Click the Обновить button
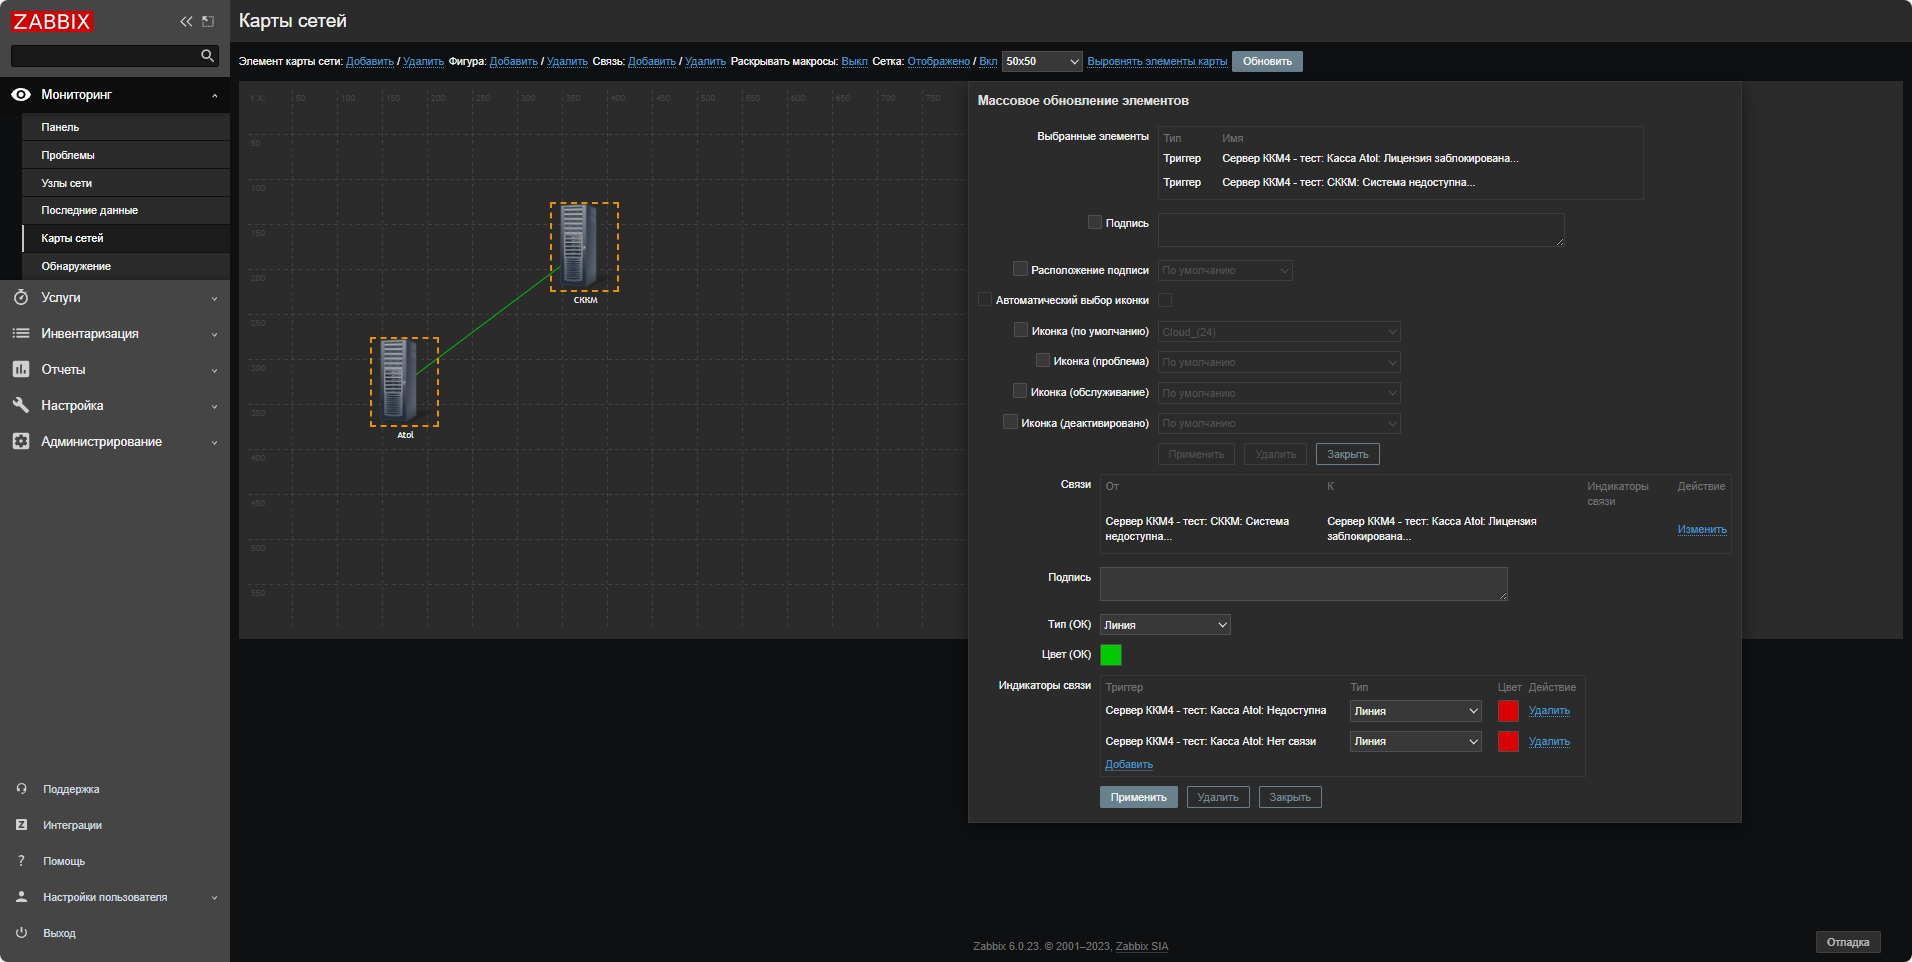Image resolution: width=1912 pixels, height=962 pixels. point(1267,62)
